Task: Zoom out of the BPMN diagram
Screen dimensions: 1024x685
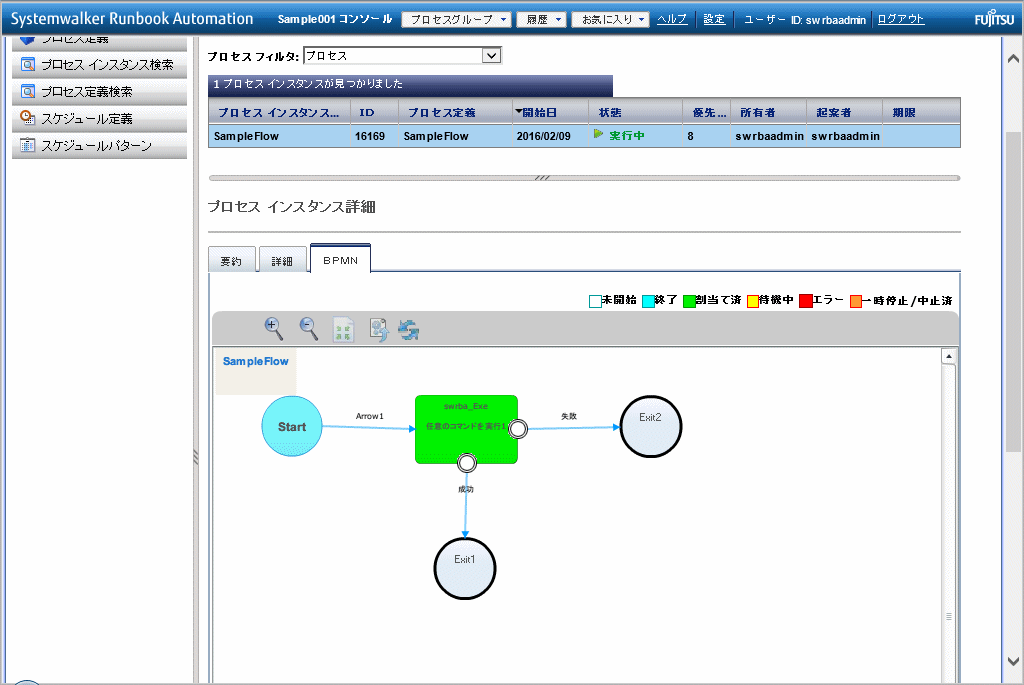Action: [x=308, y=328]
